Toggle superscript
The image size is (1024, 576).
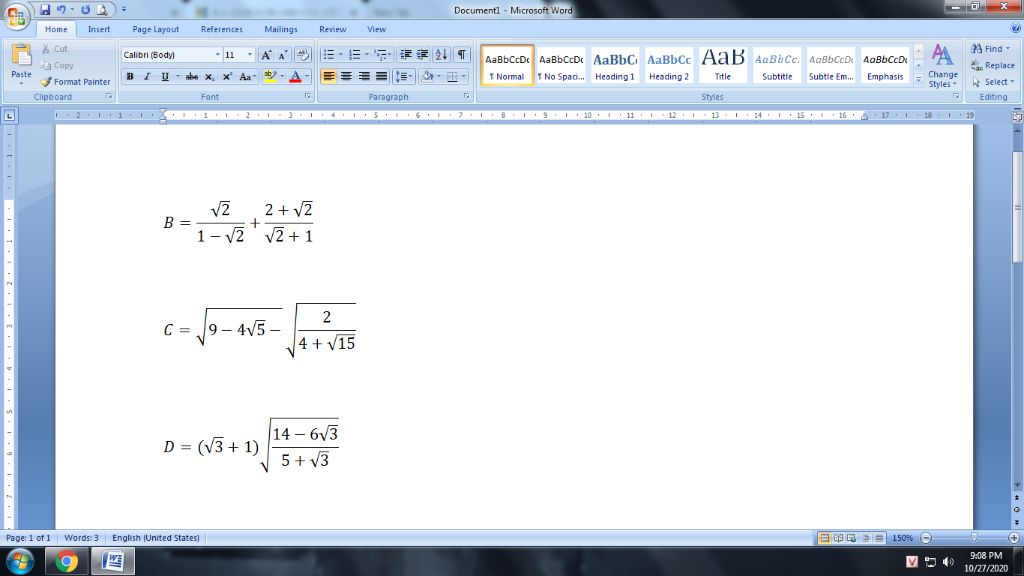(227, 76)
